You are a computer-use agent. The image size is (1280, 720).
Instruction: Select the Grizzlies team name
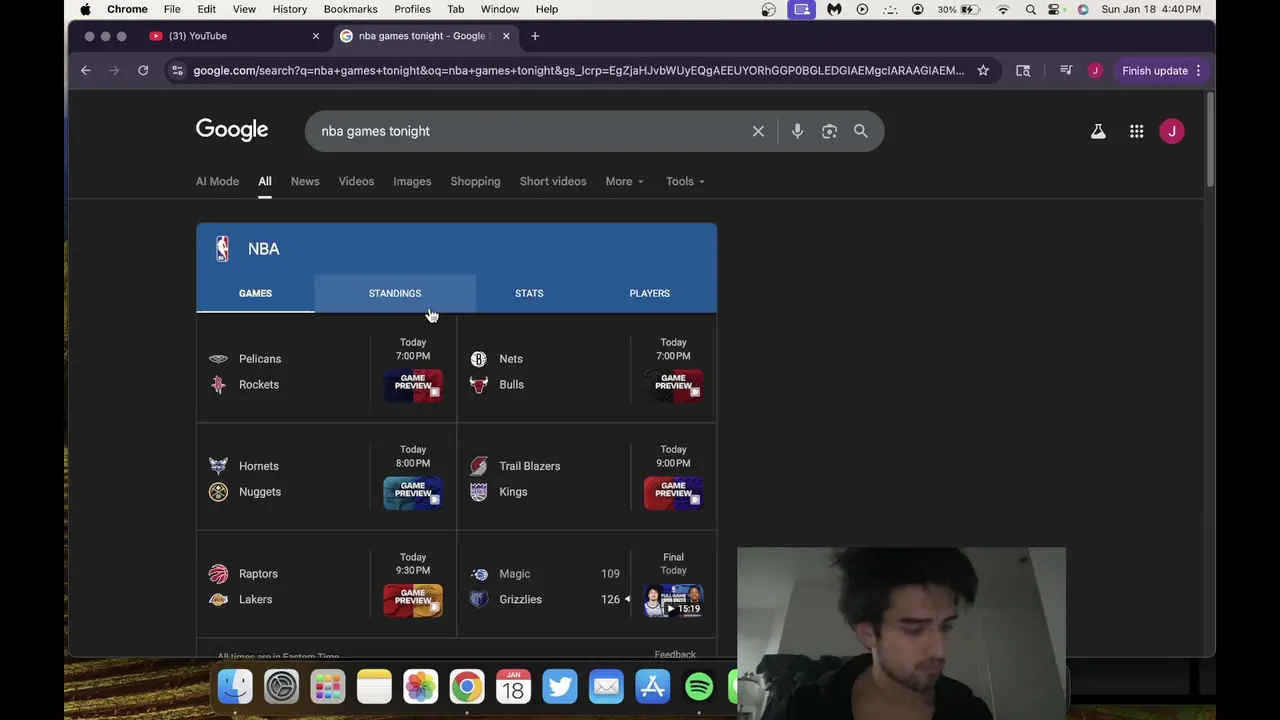coord(520,599)
